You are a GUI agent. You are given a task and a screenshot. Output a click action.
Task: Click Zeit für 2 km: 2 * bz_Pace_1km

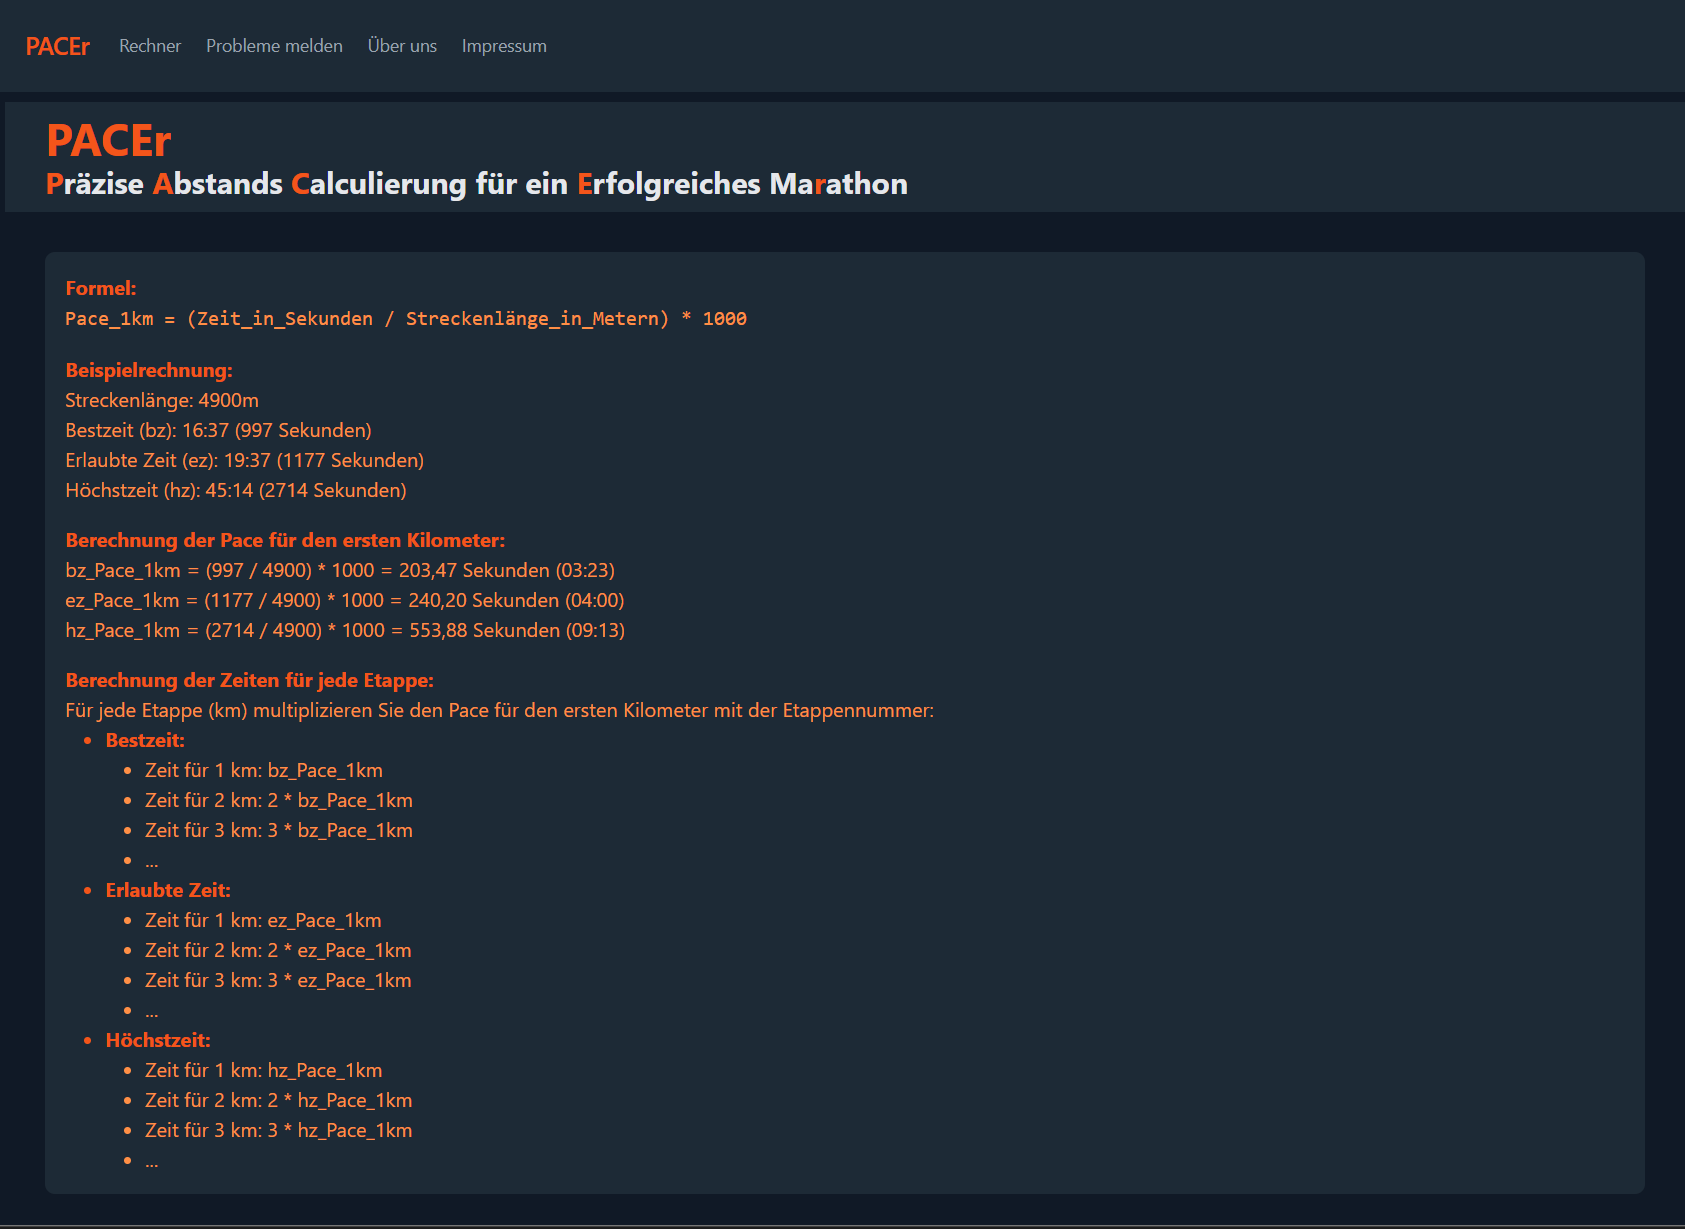(x=279, y=800)
